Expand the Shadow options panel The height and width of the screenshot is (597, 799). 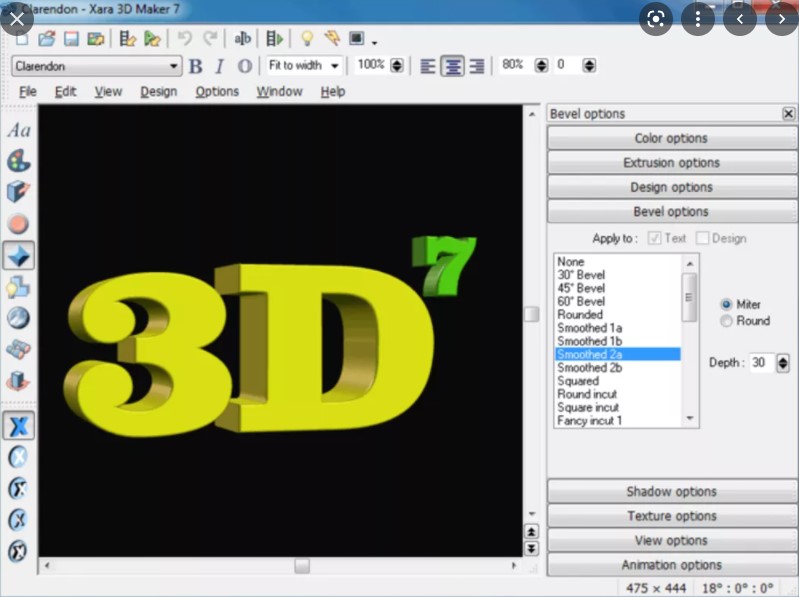(x=672, y=492)
